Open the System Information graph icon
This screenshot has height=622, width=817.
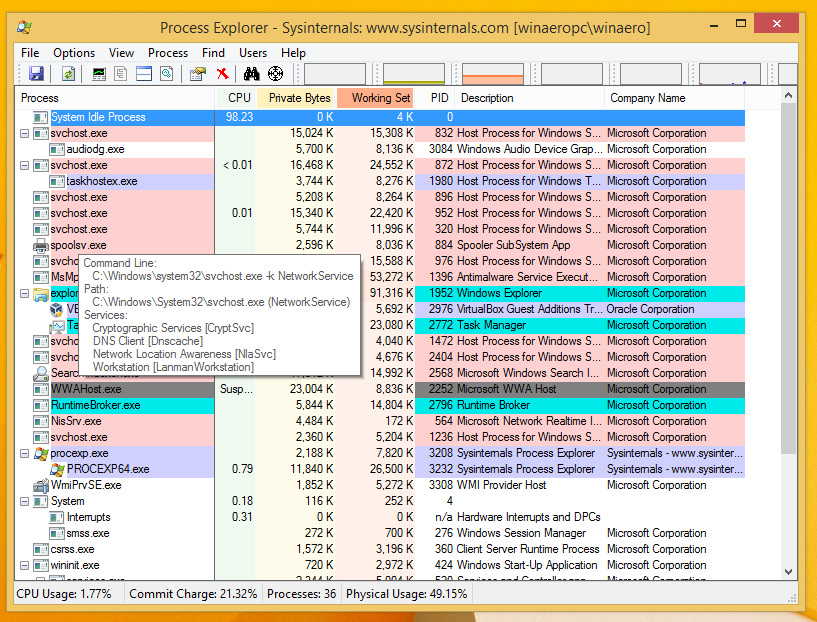[x=99, y=74]
